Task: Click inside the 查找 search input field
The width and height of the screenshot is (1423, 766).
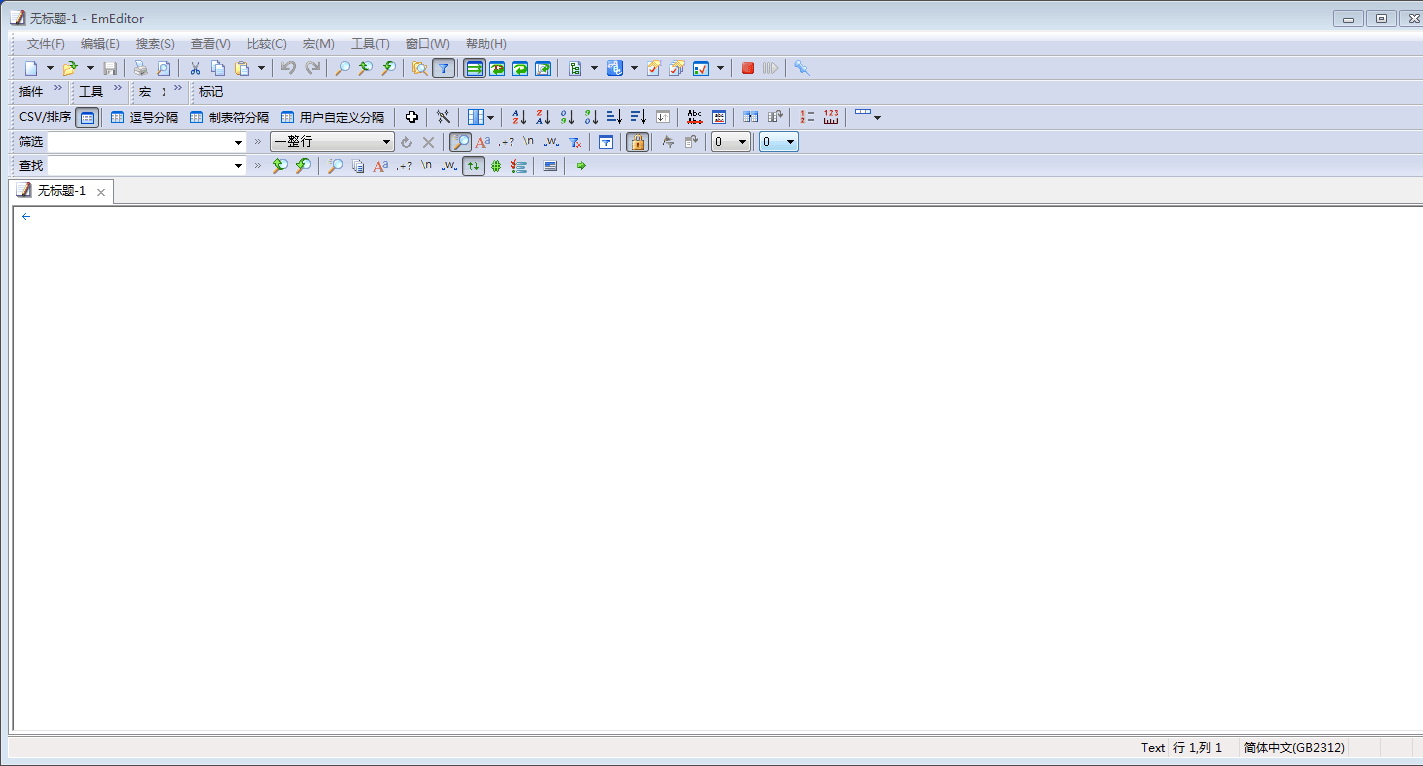Action: coord(140,165)
